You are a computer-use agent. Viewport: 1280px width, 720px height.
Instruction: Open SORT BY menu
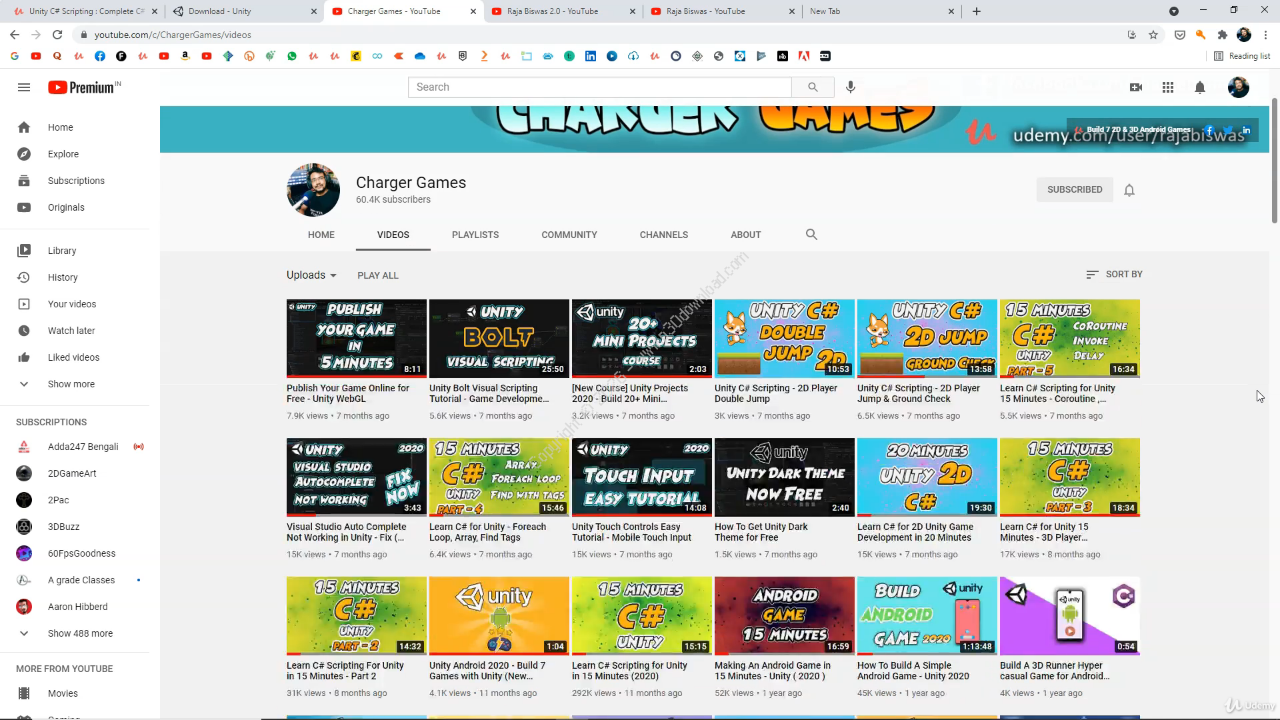pyautogui.click(x=1114, y=274)
